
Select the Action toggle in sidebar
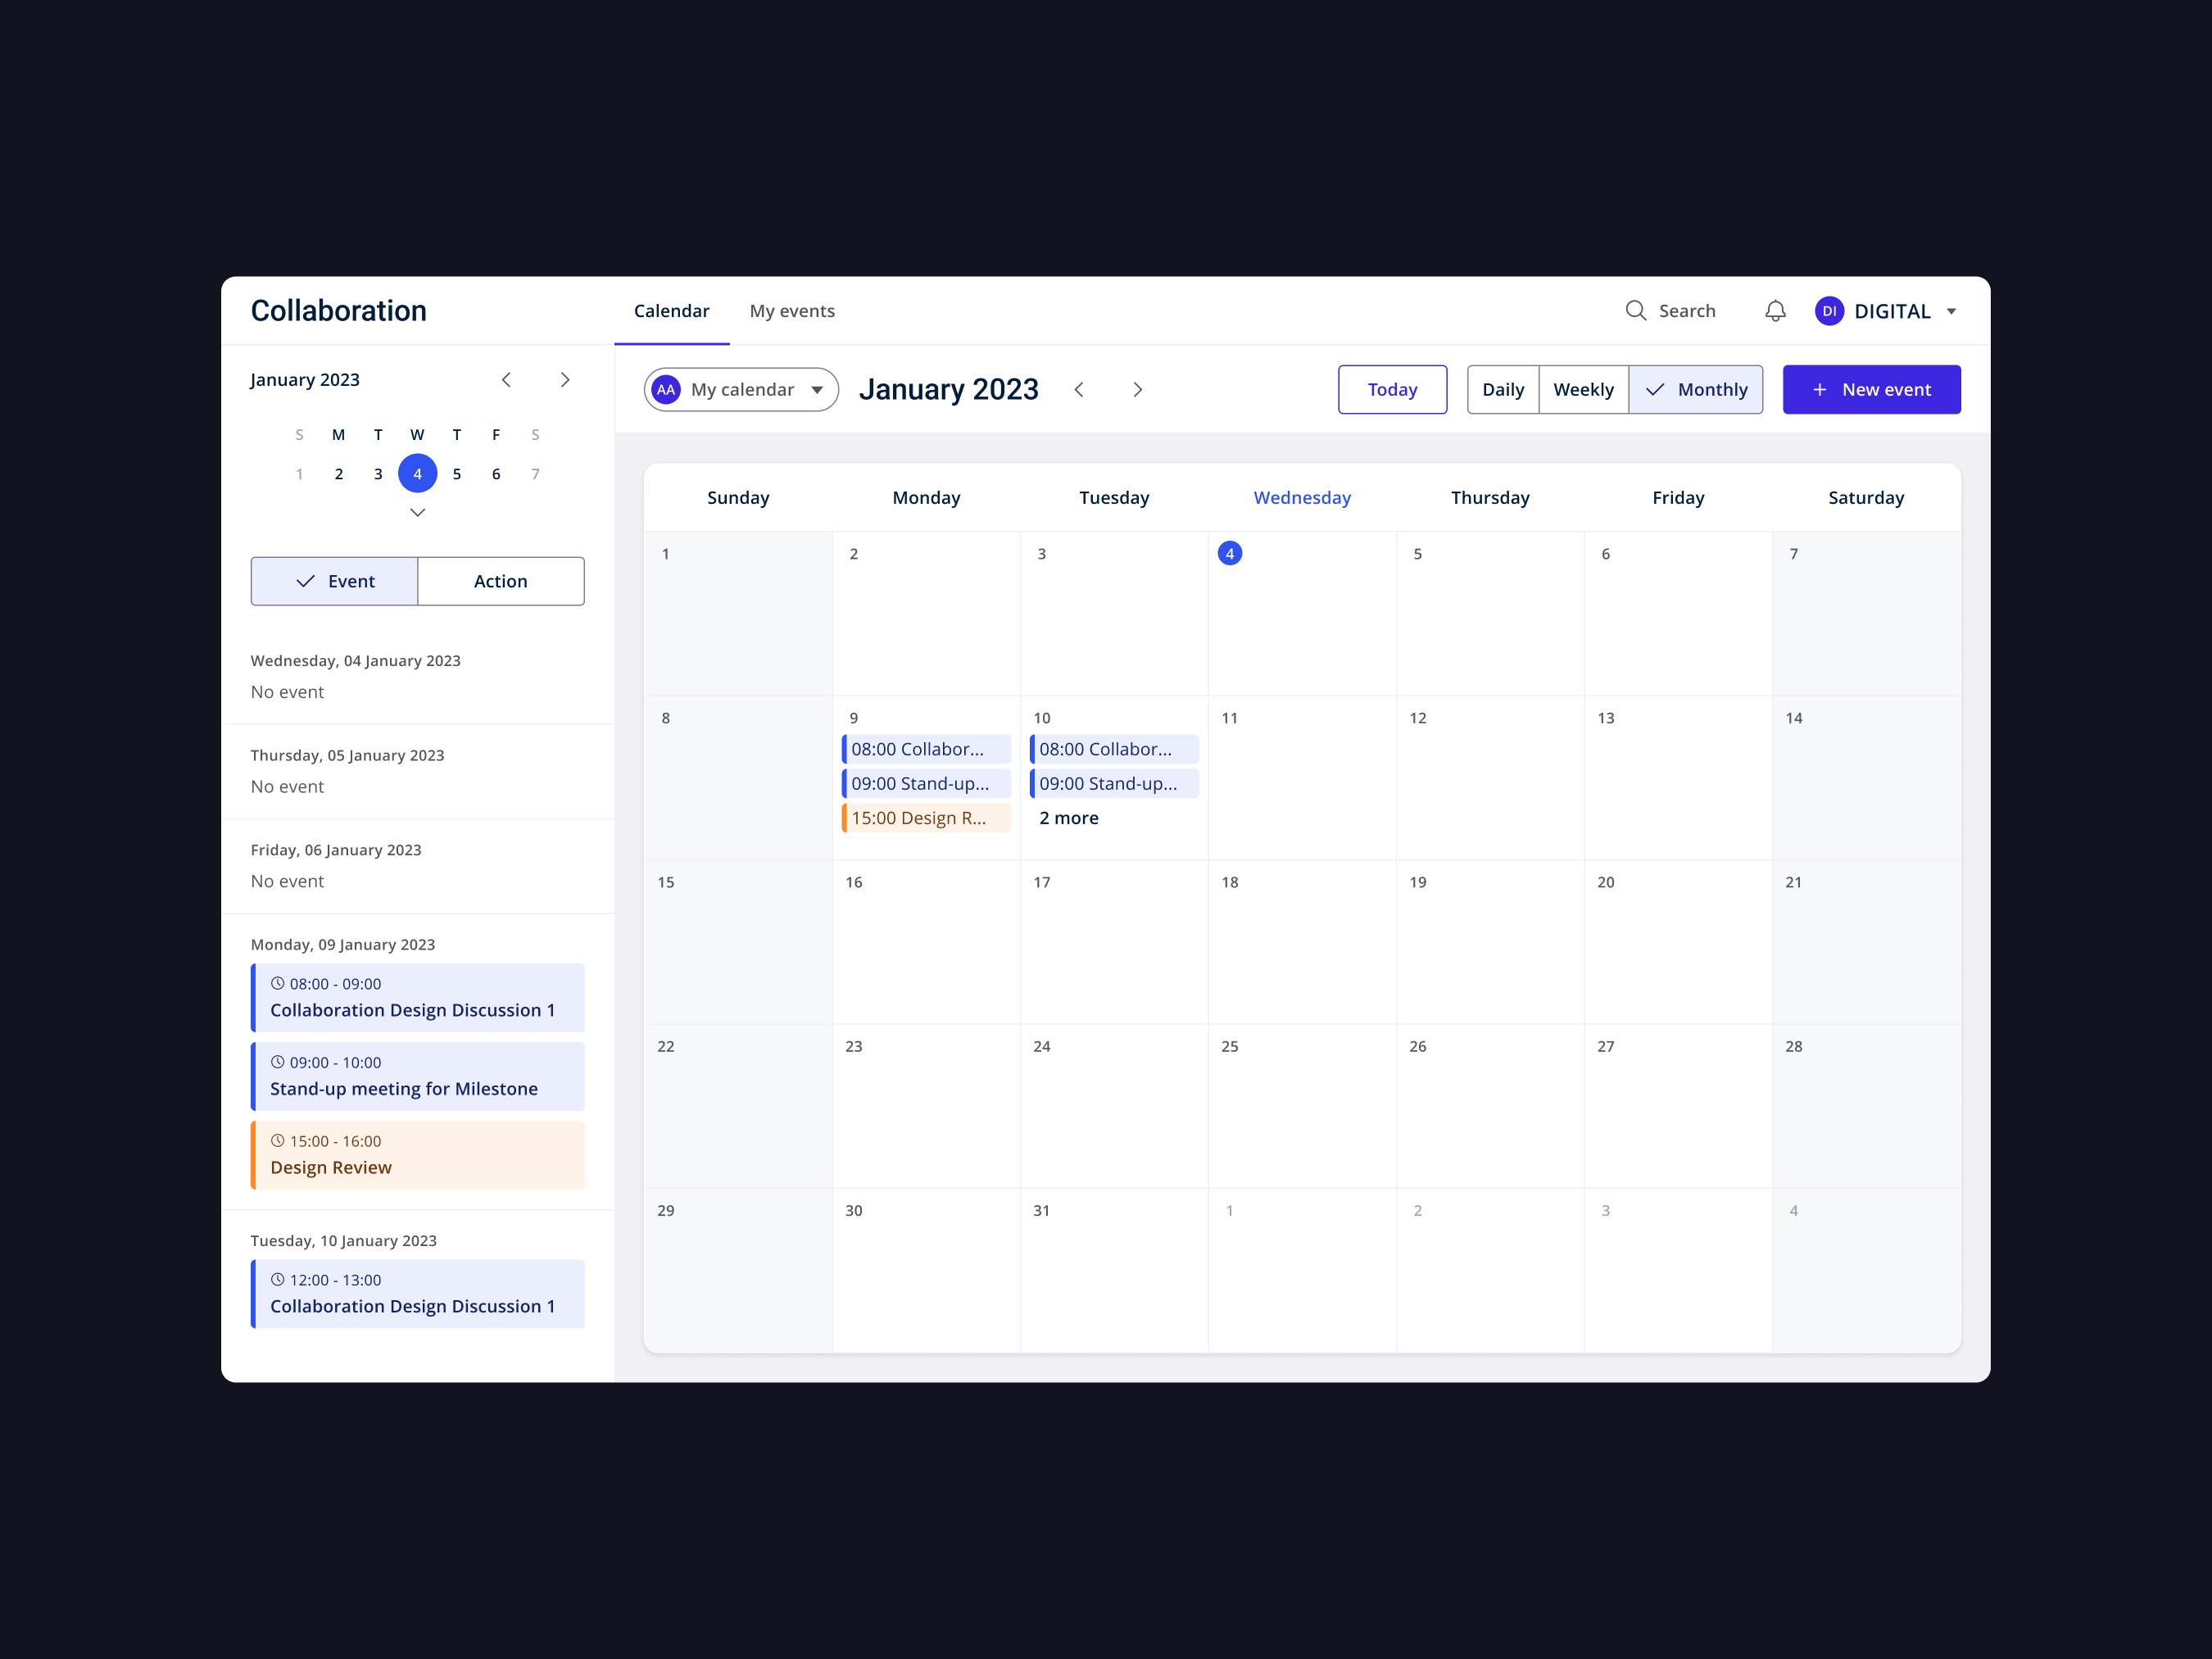tap(501, 581)
